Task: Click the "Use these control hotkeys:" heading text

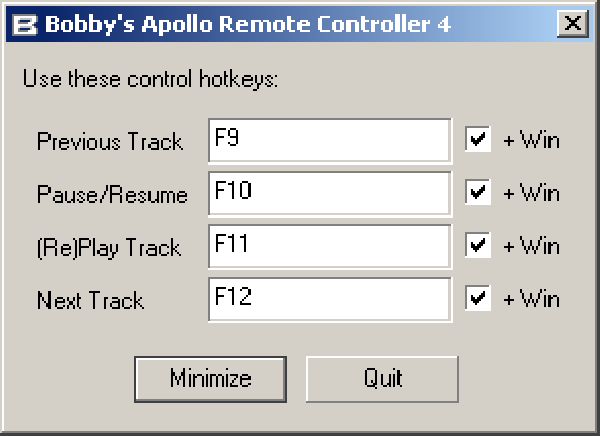Action: tap(150, 78)
